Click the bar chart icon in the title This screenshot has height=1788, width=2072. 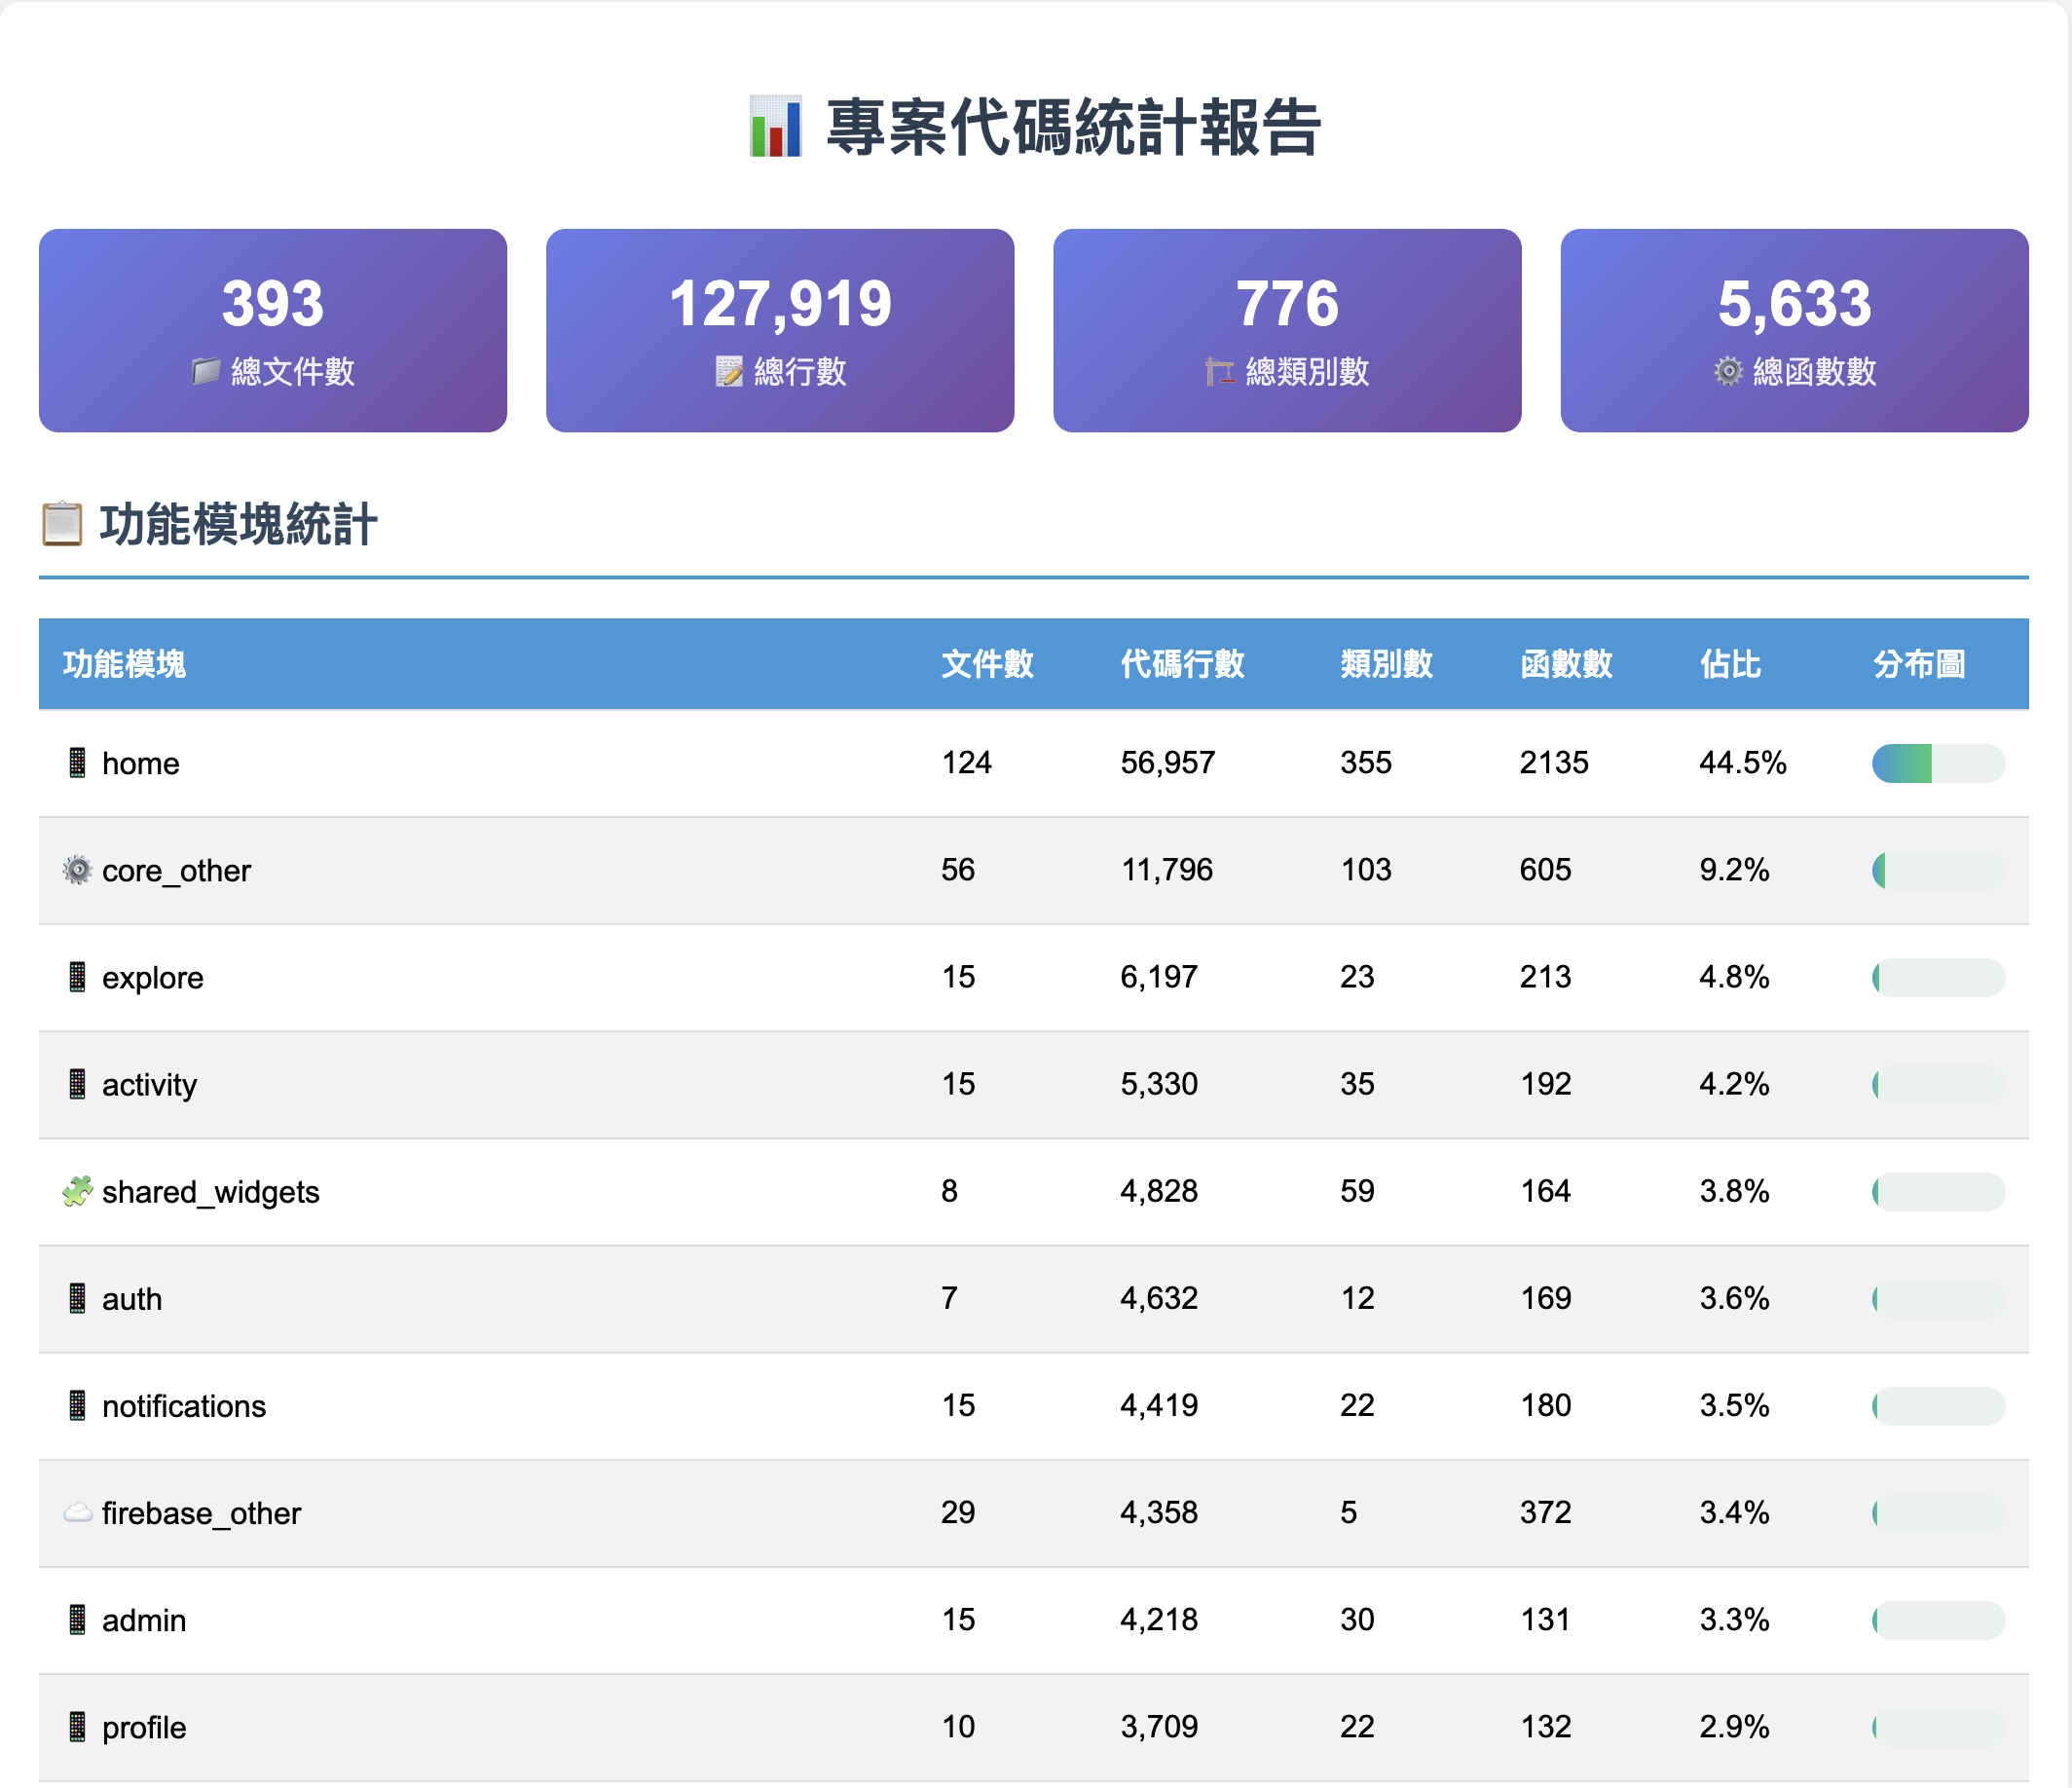(775, 127)
